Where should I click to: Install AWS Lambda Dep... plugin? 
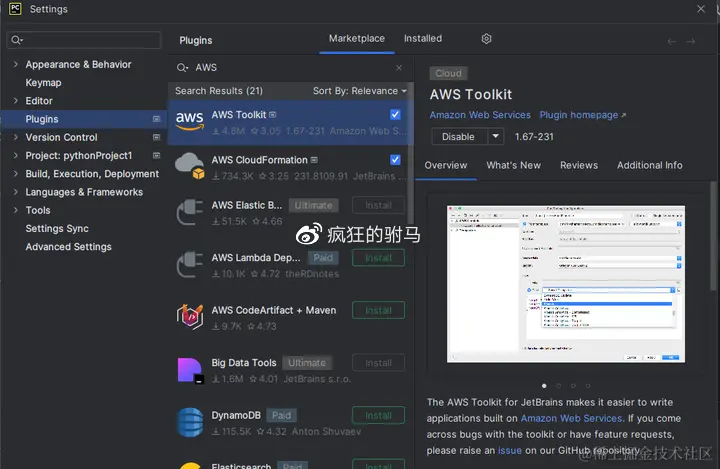[378, 258]
